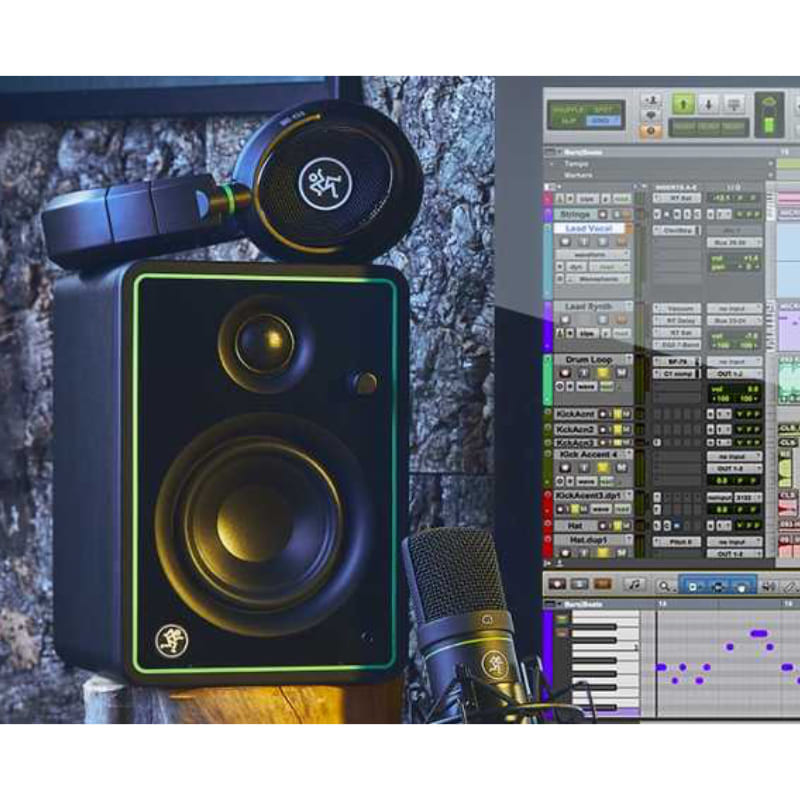The width and height of the screenshot is (800, 800).
Task: Open the Lead Vocal bus output dropdown
Action: pyautogui.click(x=734, y=242)
